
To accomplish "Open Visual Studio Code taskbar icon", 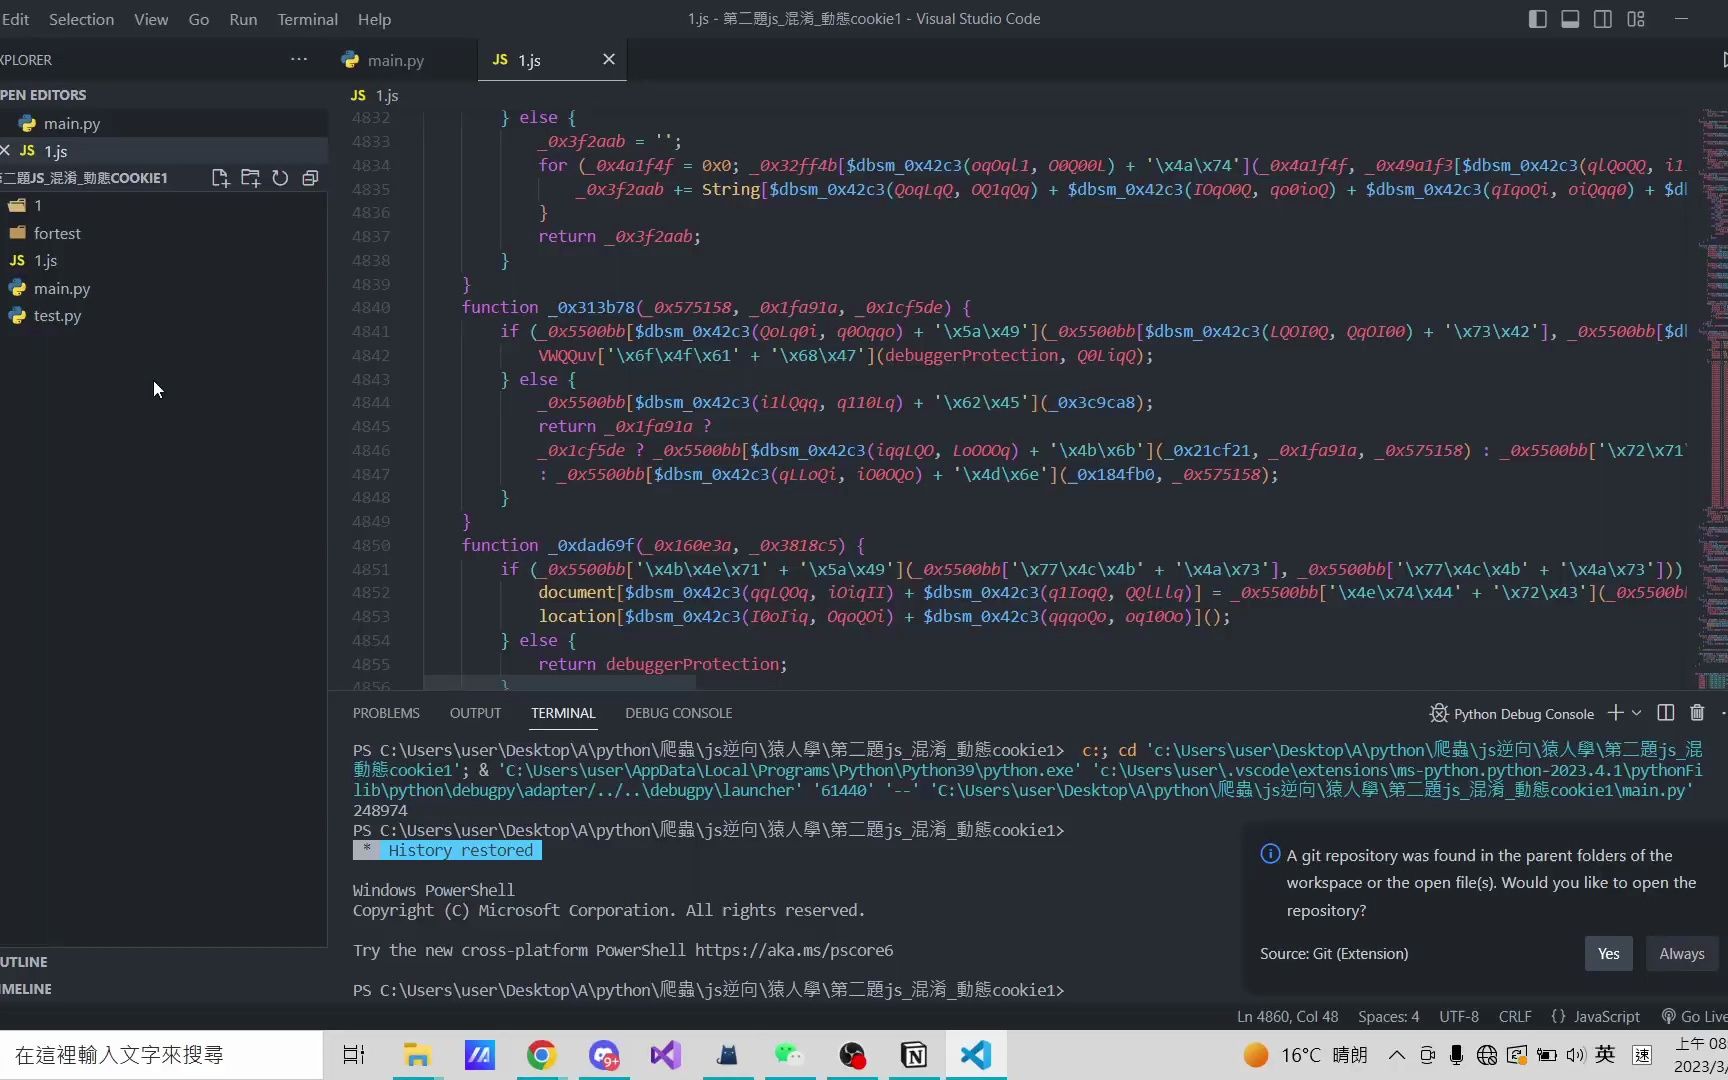I will tap(975, 1055).
